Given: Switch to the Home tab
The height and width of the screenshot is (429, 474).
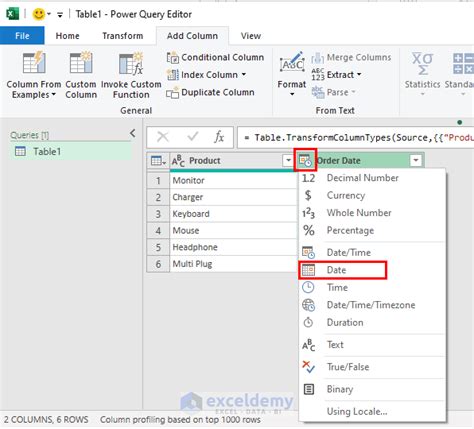Looking at the screenshot, I should click(68, 36).
